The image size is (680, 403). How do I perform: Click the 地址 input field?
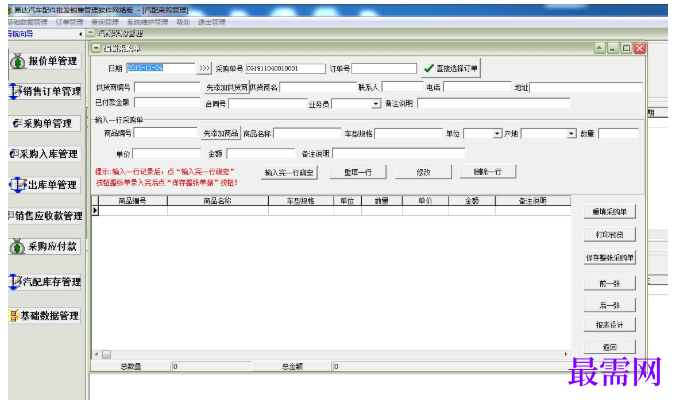click(585, 87)
